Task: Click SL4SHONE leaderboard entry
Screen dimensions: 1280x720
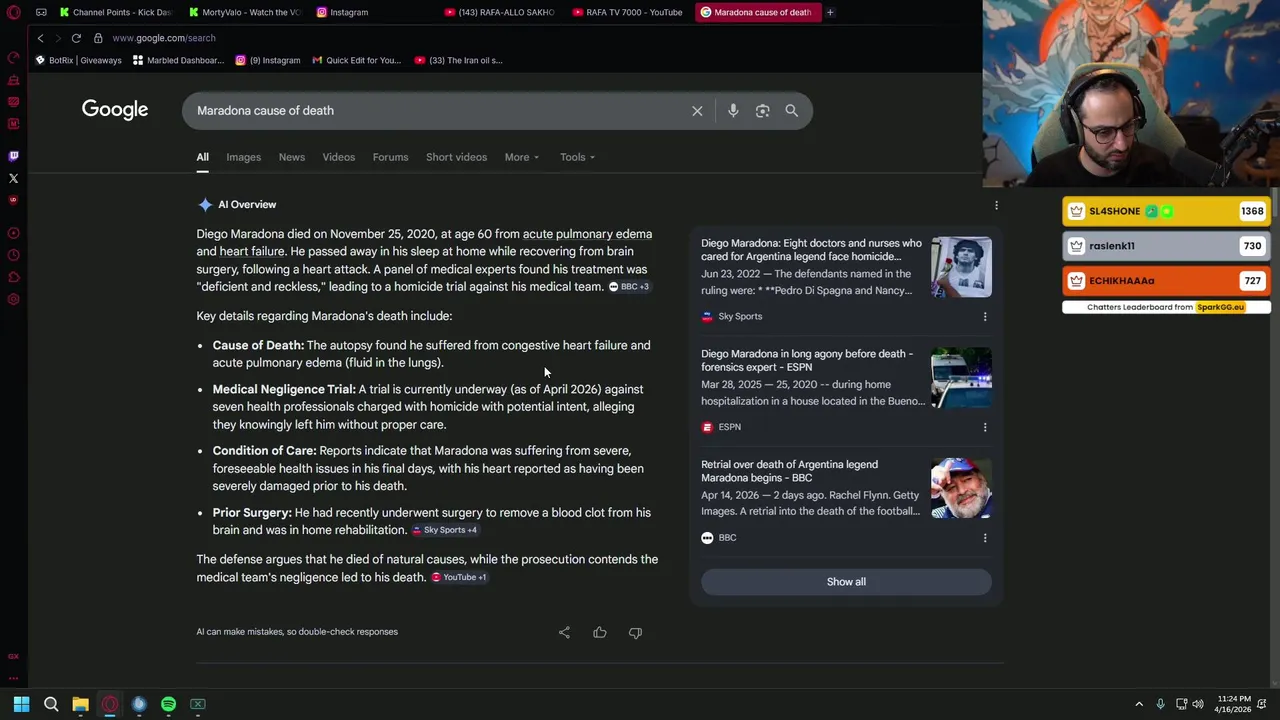Action: click(1166, 211)
